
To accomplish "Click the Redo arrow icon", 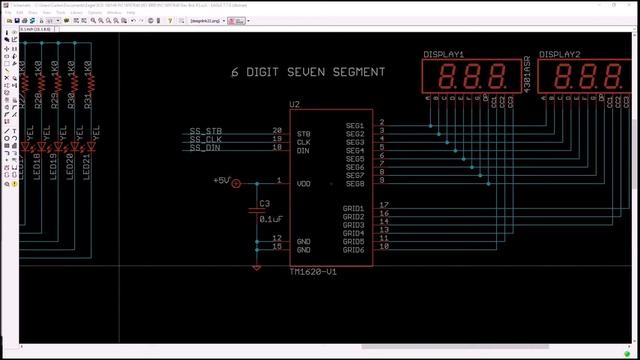I will click(x=141, y=21).
